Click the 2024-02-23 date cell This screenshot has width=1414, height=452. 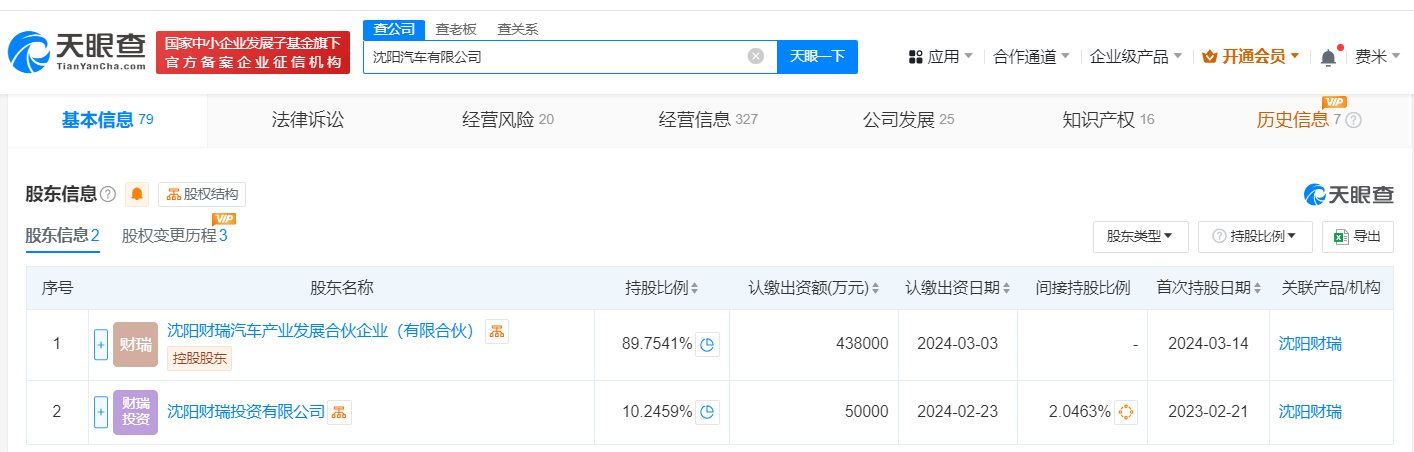(957, 411)
